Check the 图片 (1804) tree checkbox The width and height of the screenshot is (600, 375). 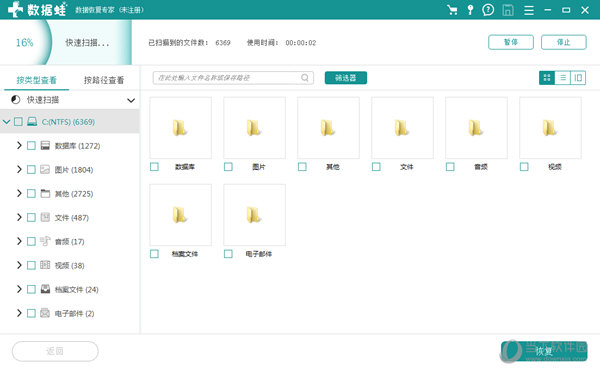(x=31, y=170)
